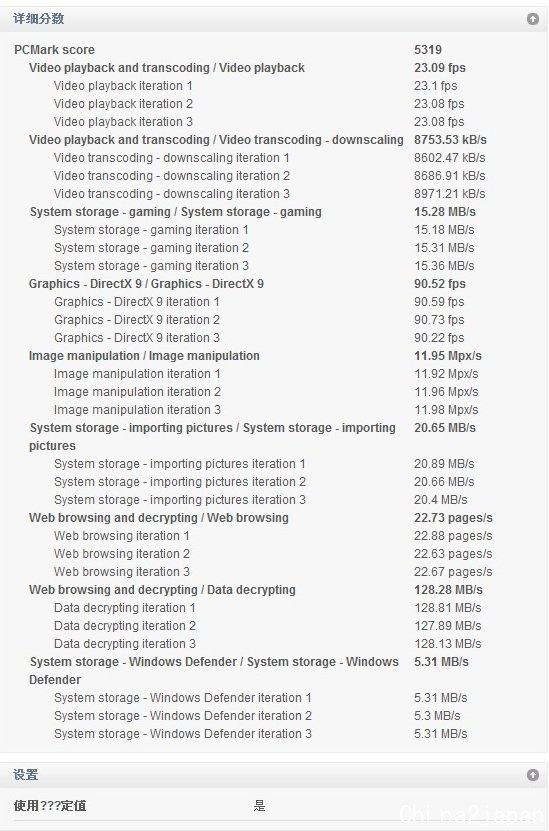Select Image manipulation group heading
The width and height of the screenshot is (549, 831).
144,356
